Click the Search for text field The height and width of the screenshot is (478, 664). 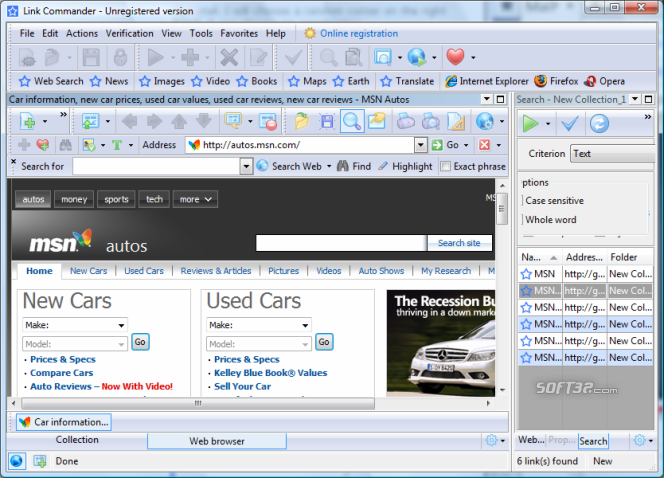[x=157, y=166]
